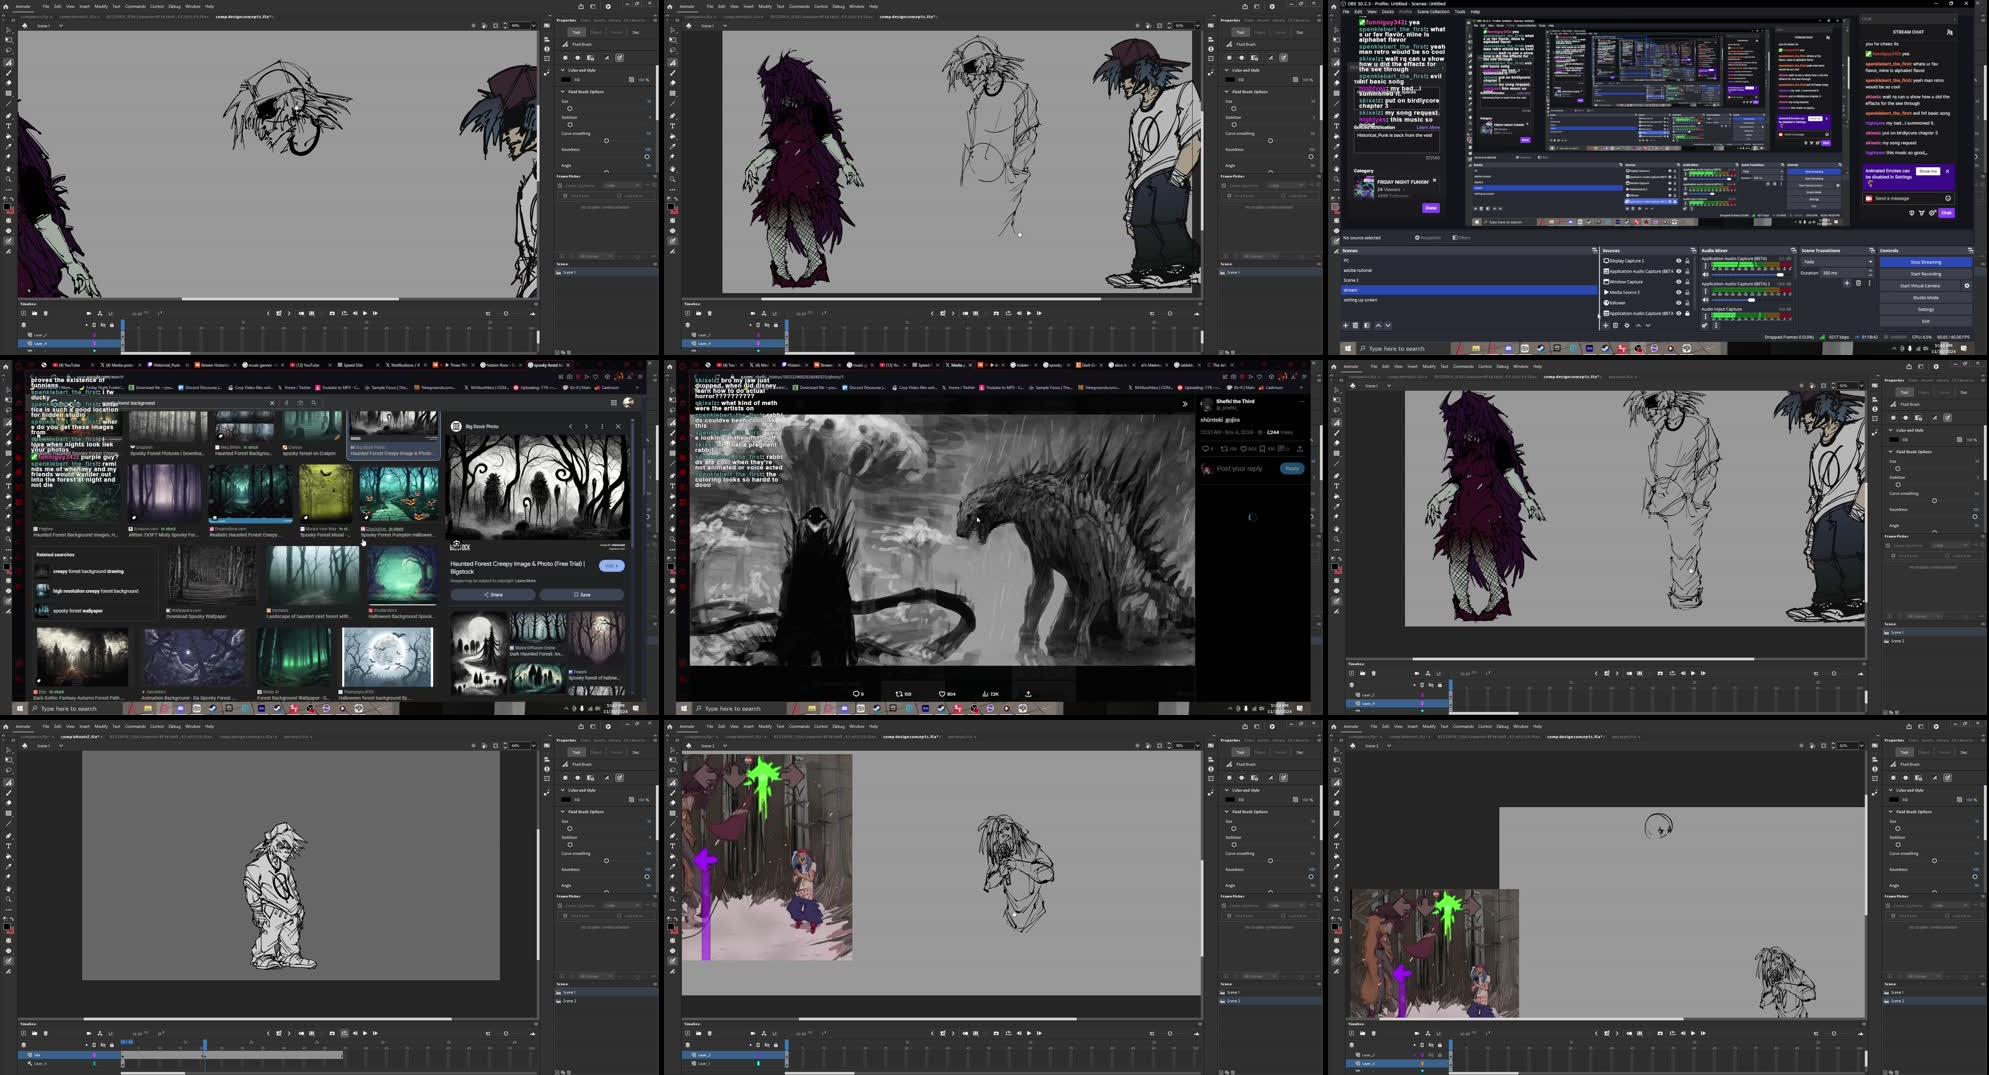
Task: Click Save button in Google image preview
Action: 581,595
